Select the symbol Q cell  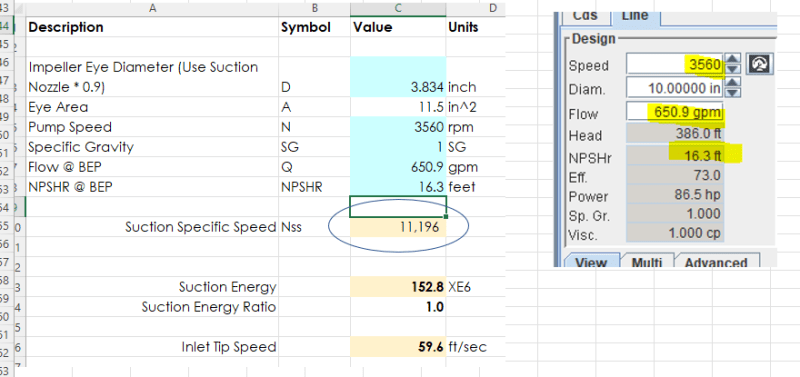tap(314, 167)
